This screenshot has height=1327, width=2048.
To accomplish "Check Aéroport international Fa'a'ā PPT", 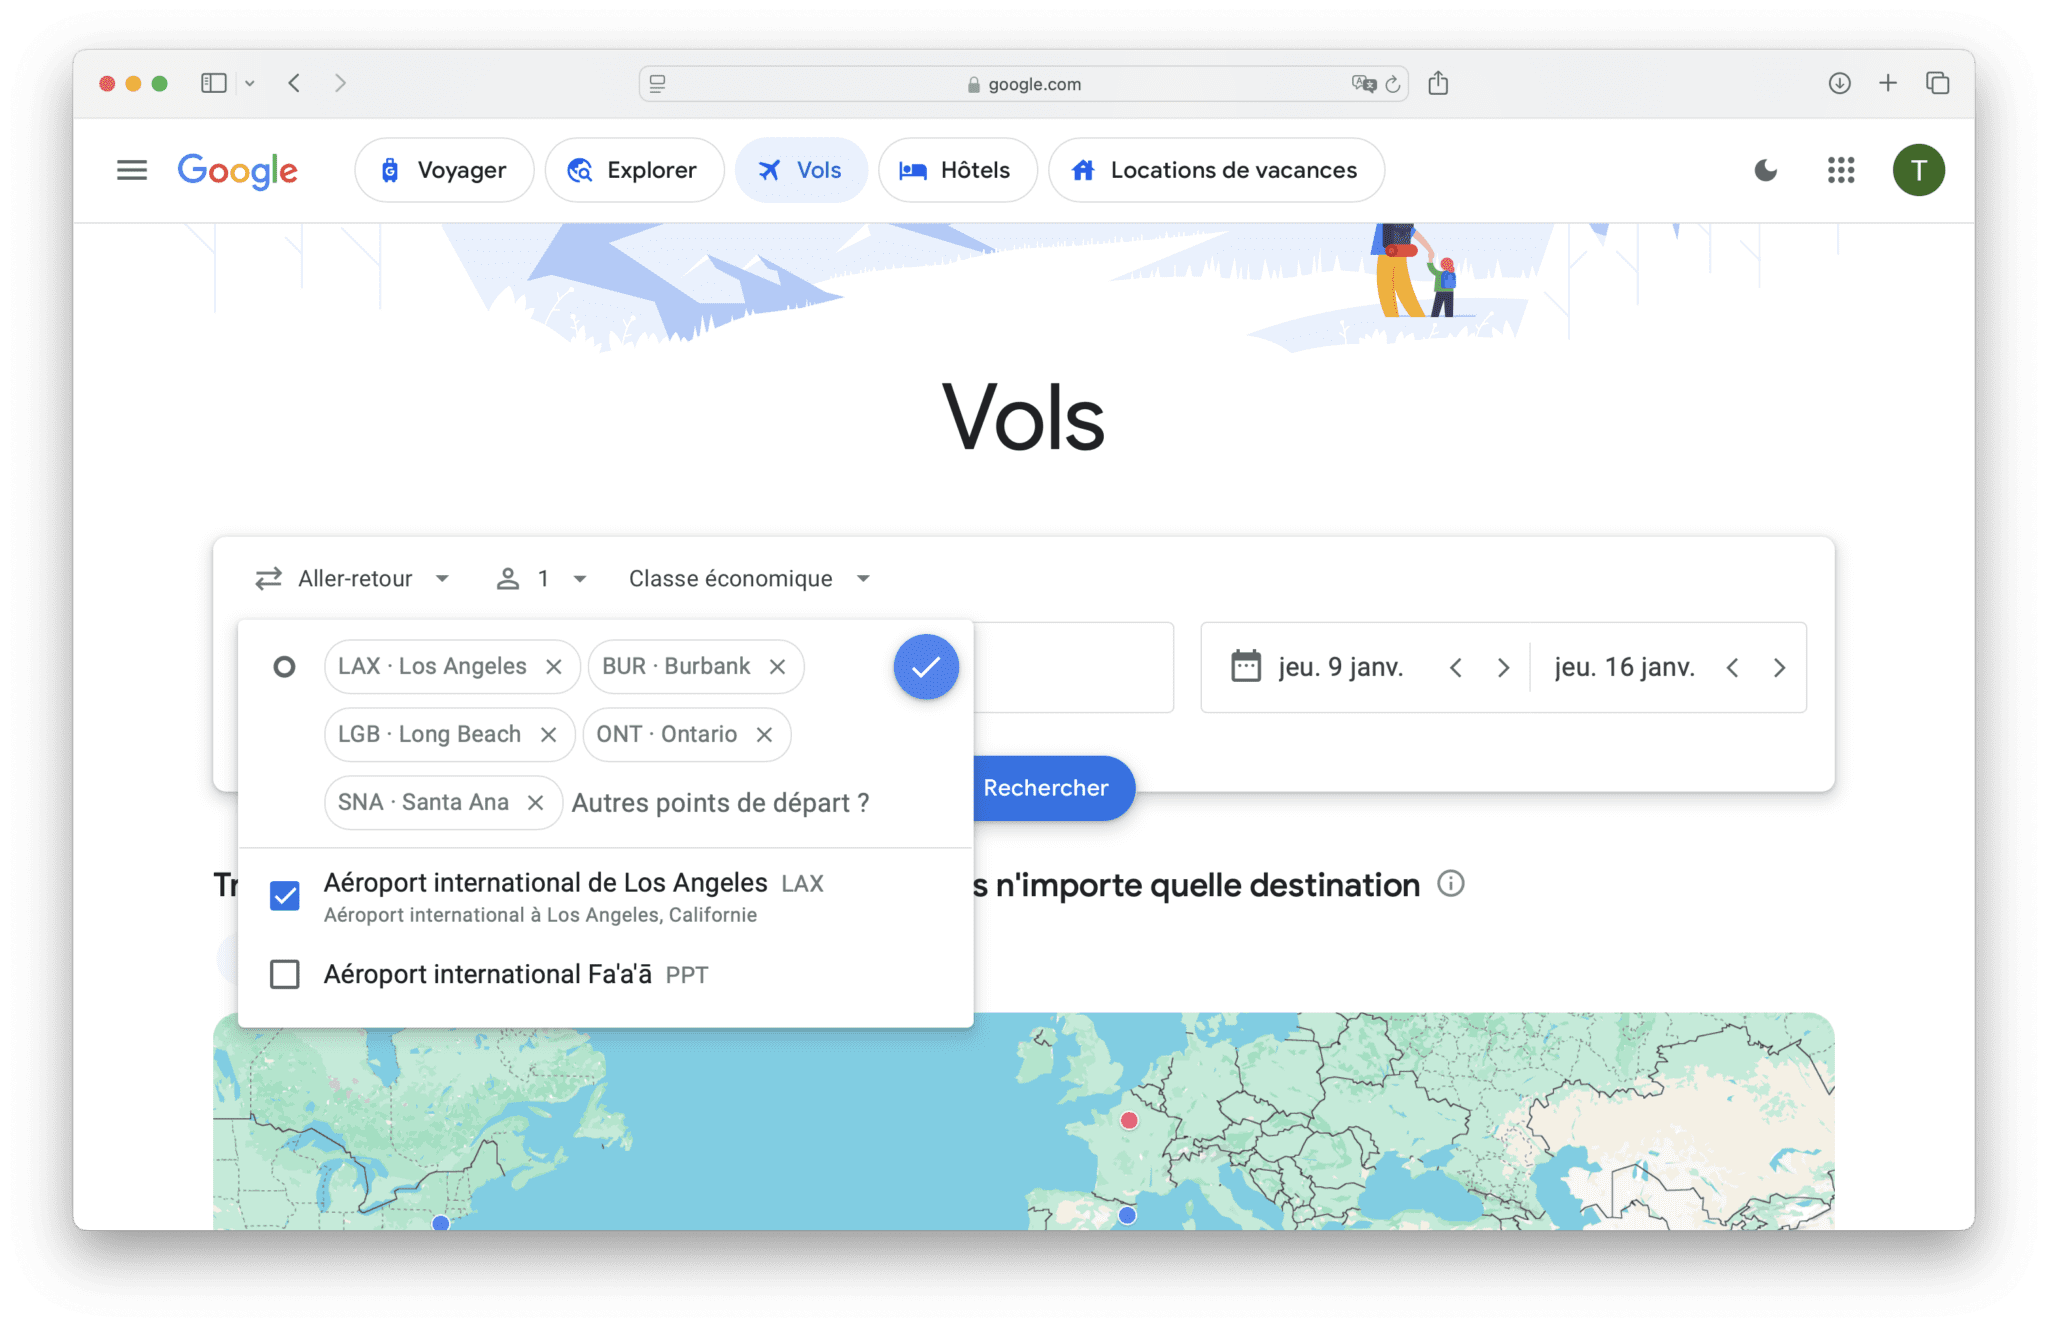I will click(x=285, y=974).
